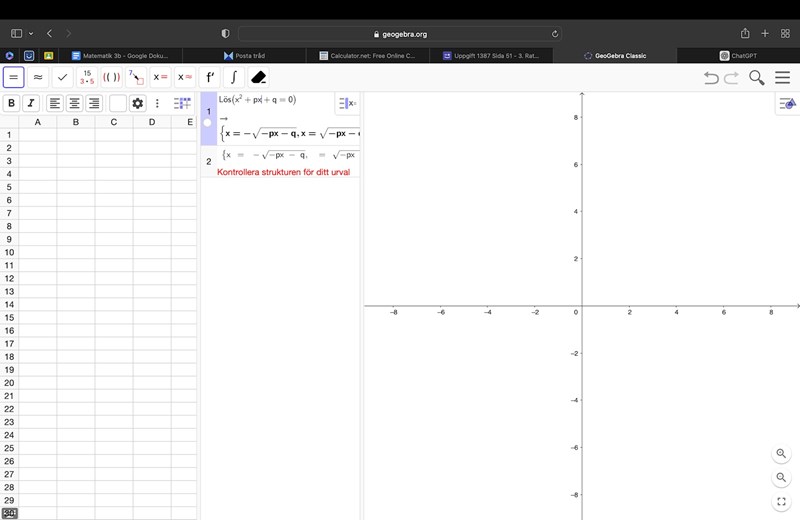Toggle bold formatting in spreadsheet
Image resolution: width=800 pixels, height=520 pixels.
click(12, 103)
